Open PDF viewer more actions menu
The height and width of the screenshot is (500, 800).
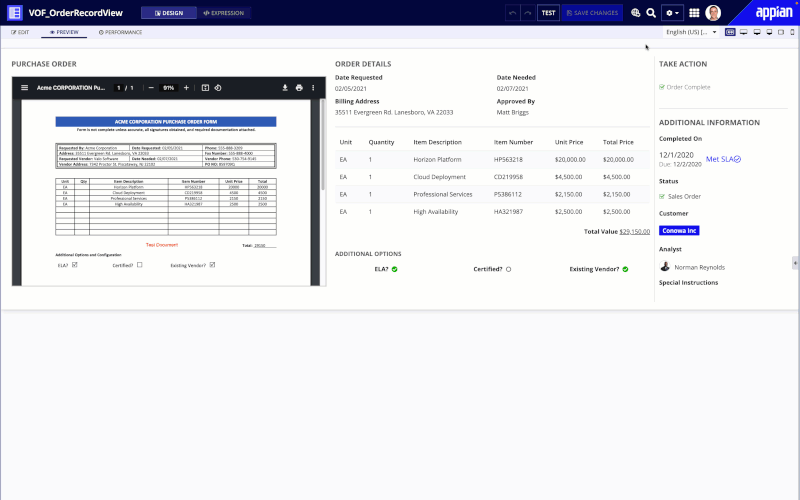313,88
